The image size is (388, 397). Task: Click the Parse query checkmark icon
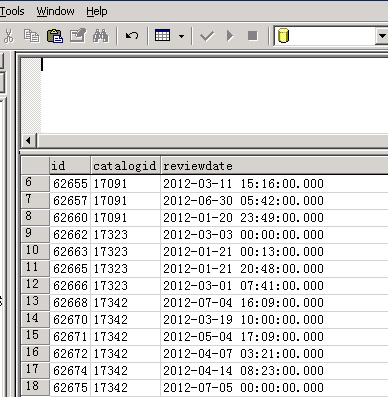pyautogui.click(x=207, y=36)
